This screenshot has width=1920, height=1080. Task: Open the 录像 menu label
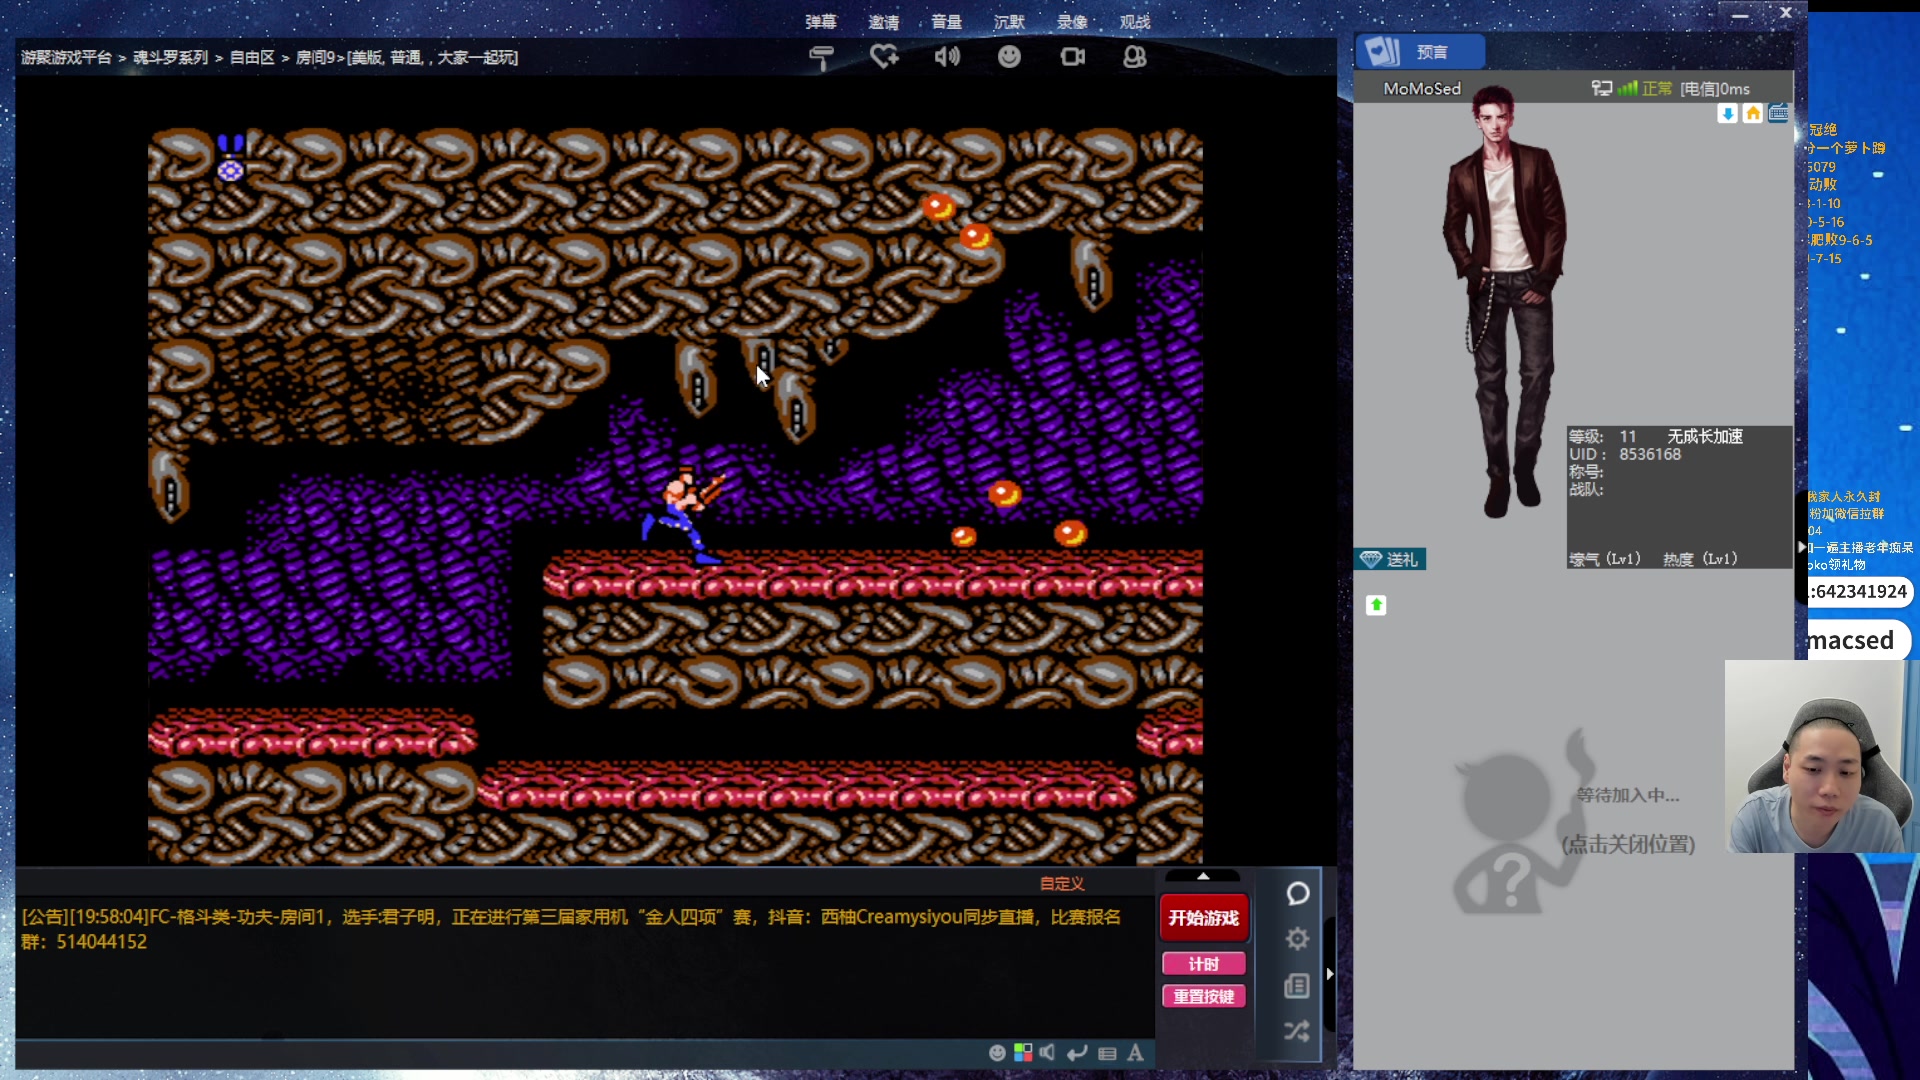1072,22
